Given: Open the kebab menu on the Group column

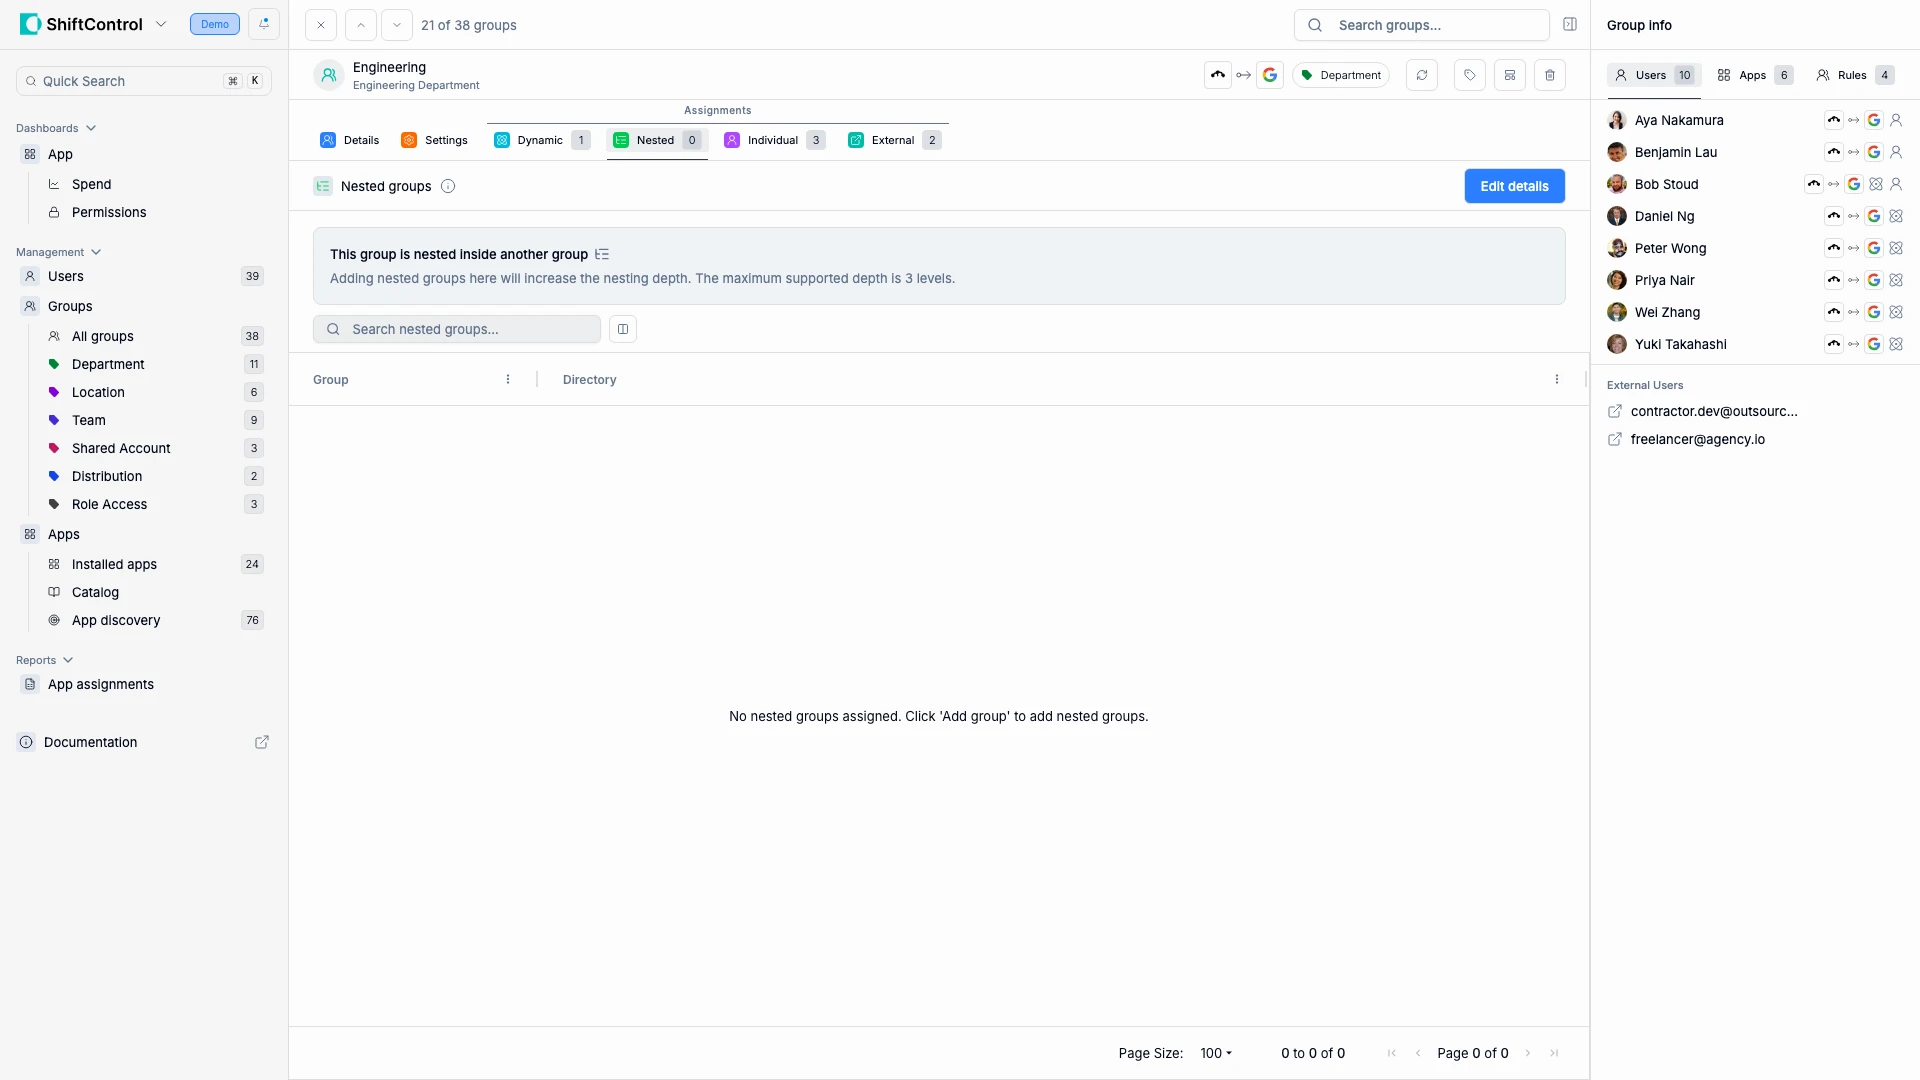Looking at the screenshot, I should (507, 379).
